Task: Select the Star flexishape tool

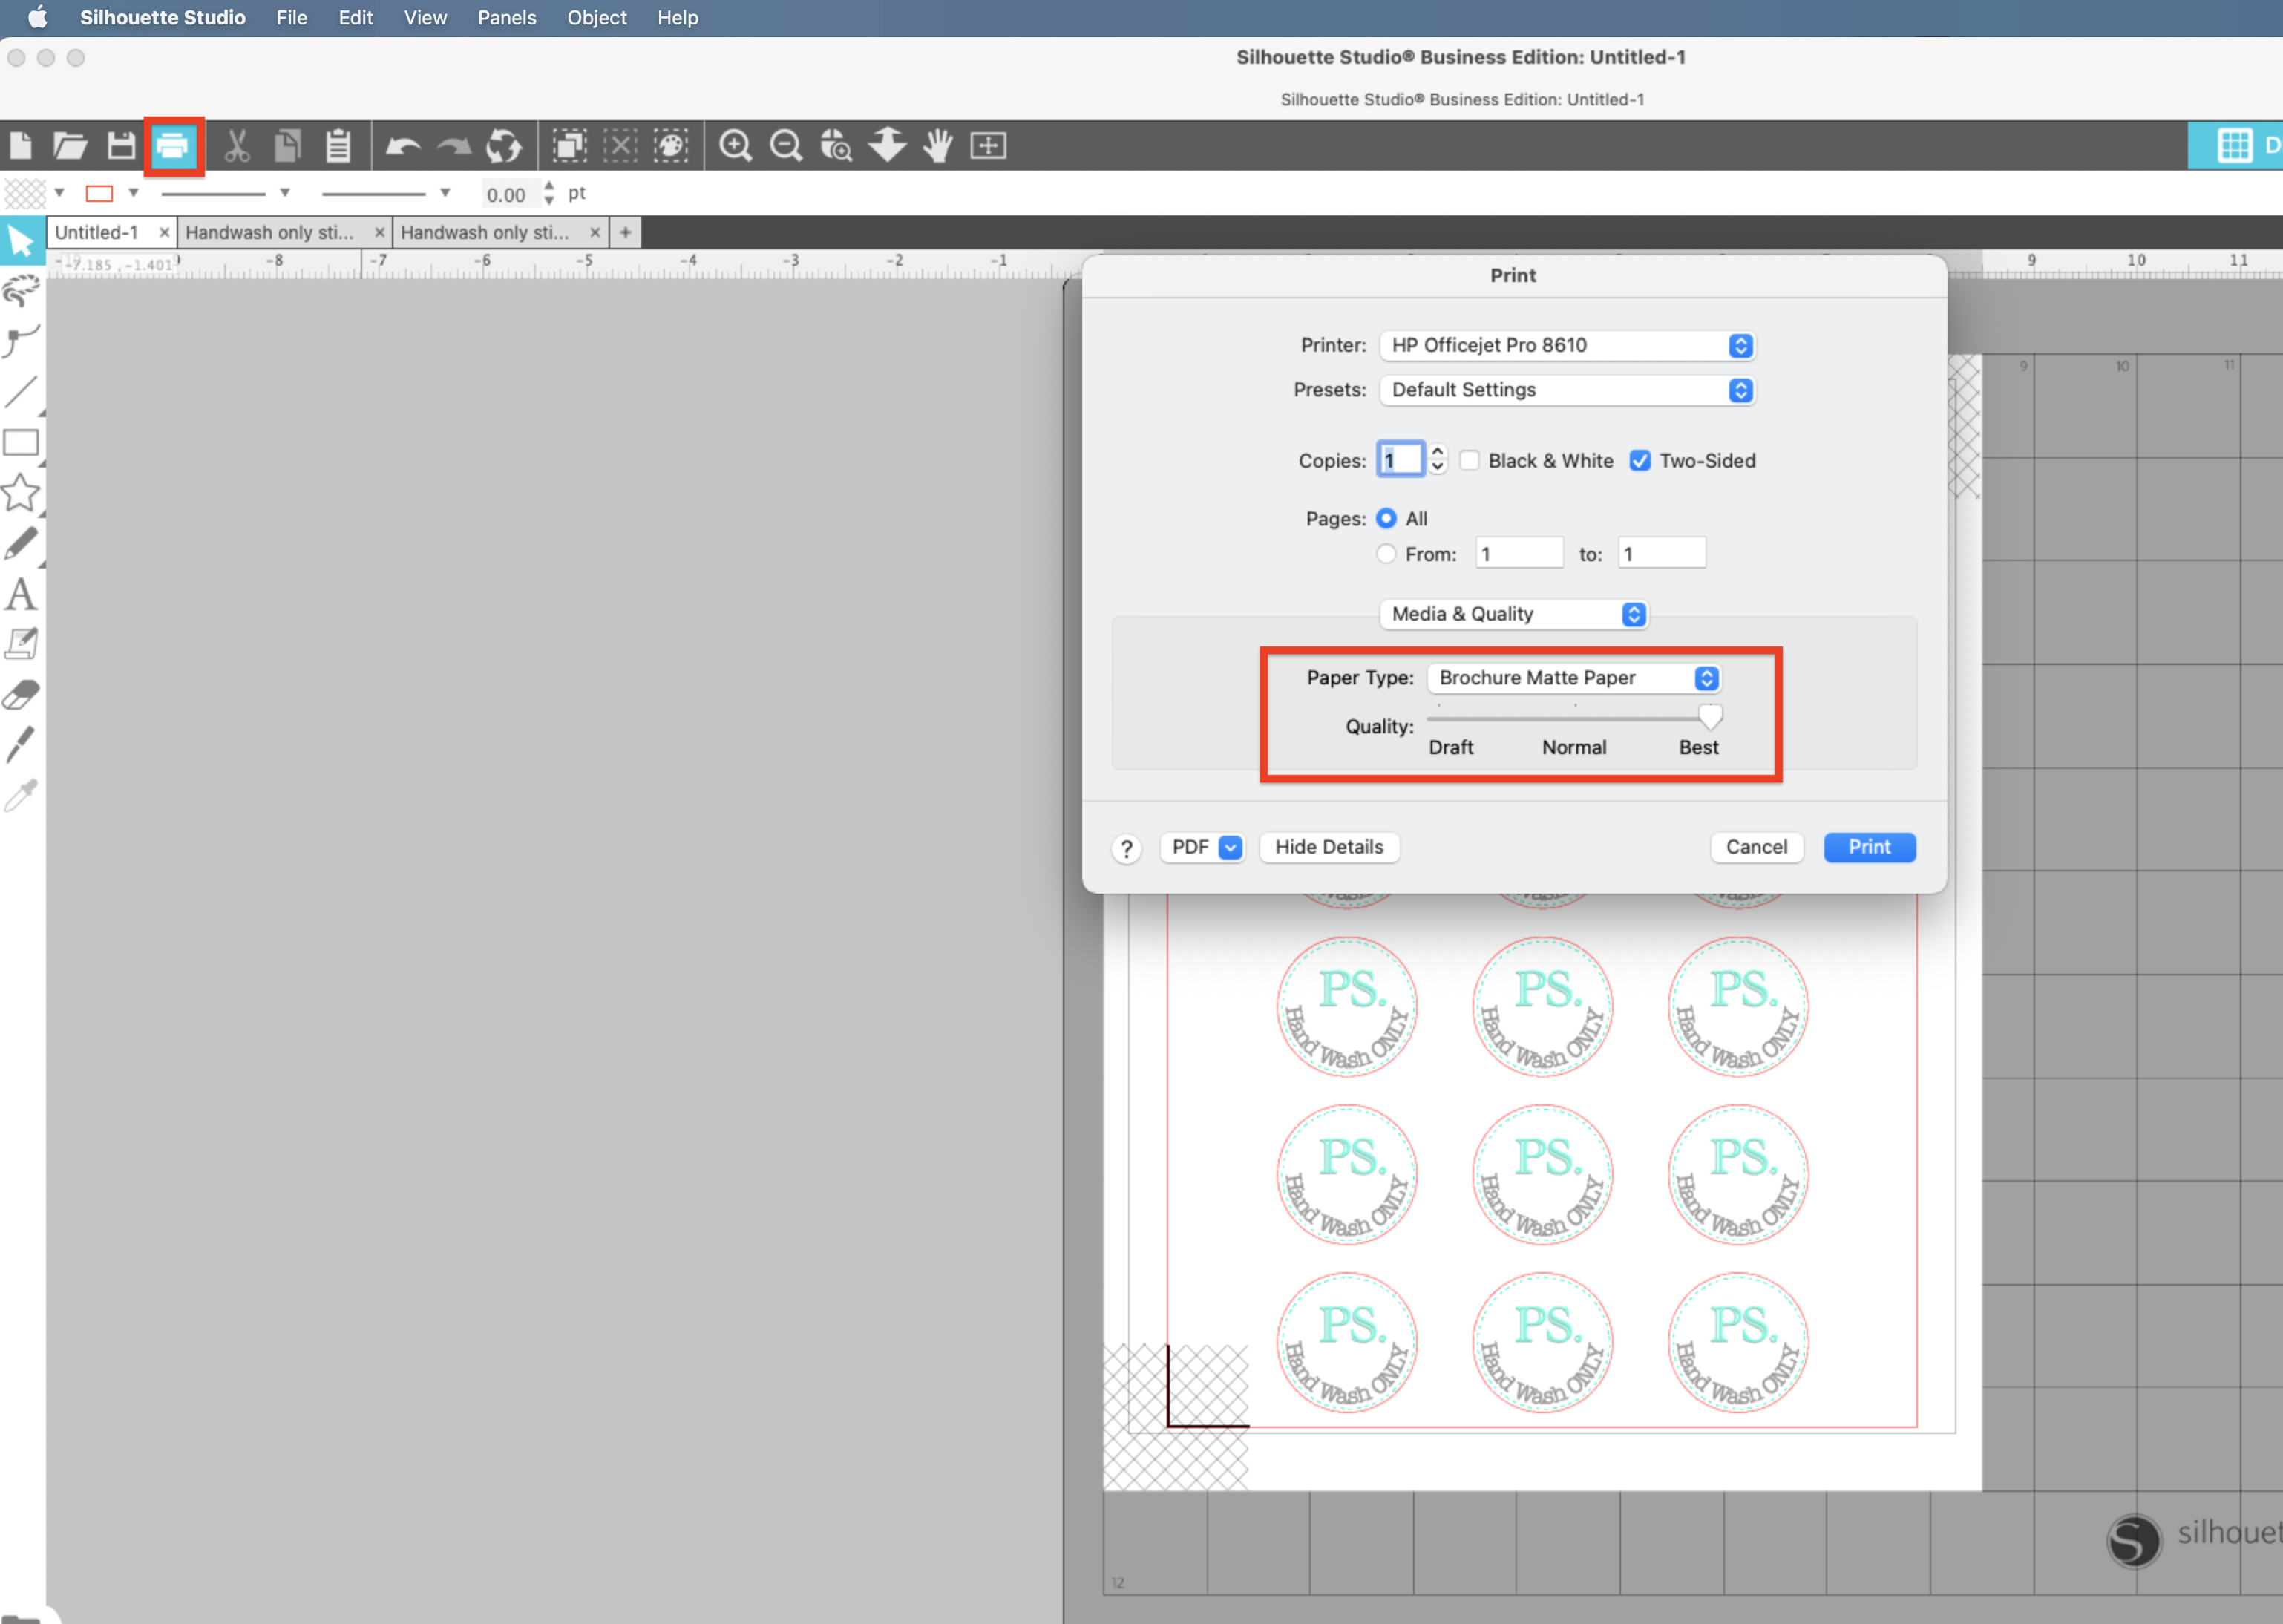Action: [20, 493]
